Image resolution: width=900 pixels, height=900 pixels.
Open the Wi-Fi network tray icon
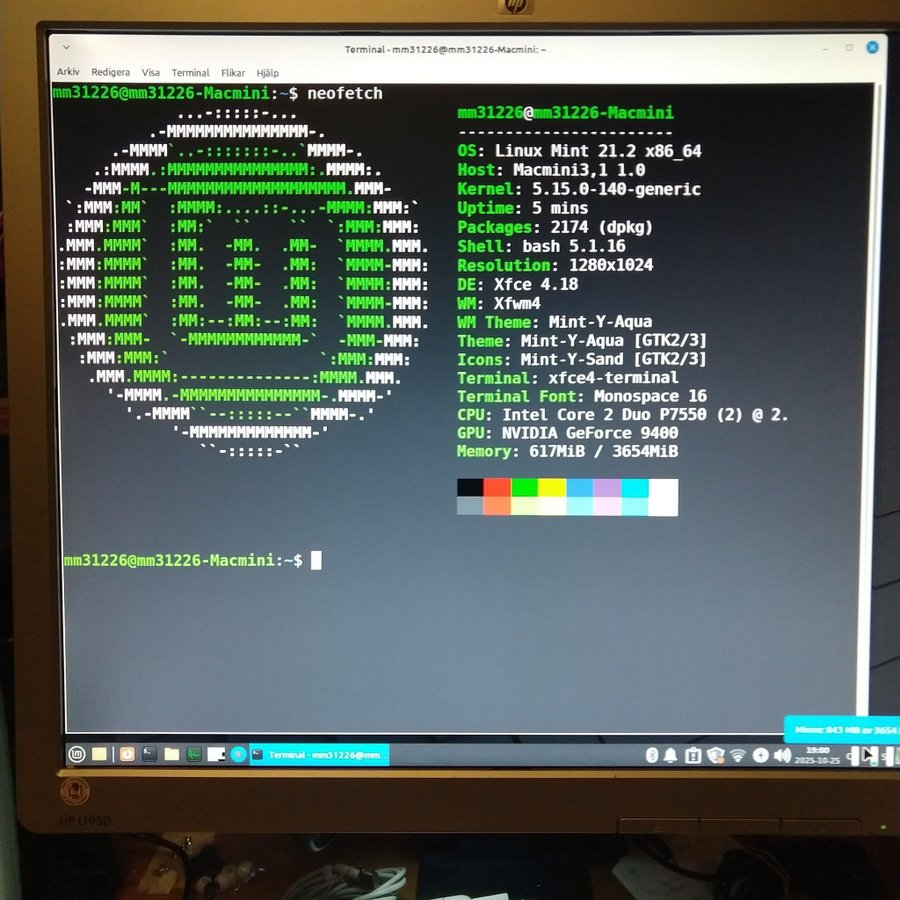[x=738, y=755]
